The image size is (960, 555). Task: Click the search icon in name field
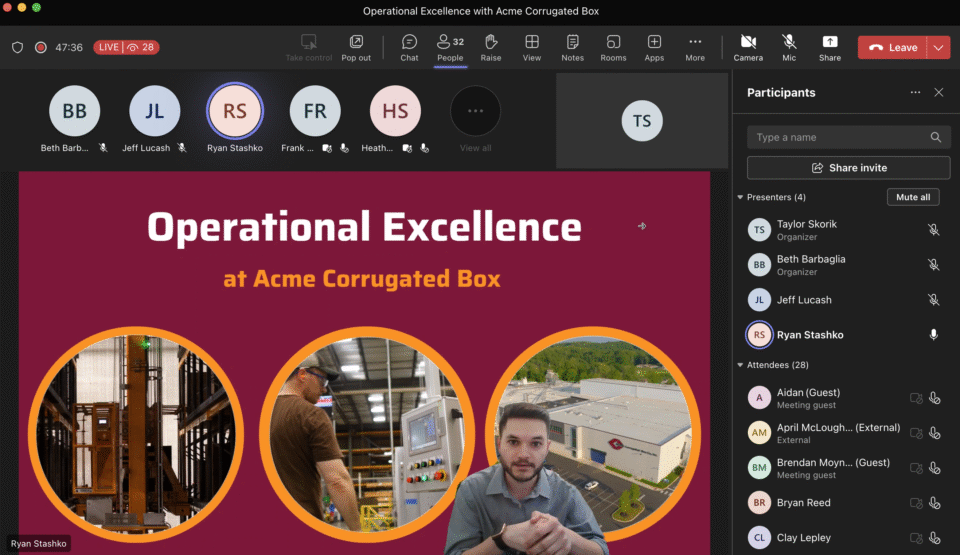[936, 137]
